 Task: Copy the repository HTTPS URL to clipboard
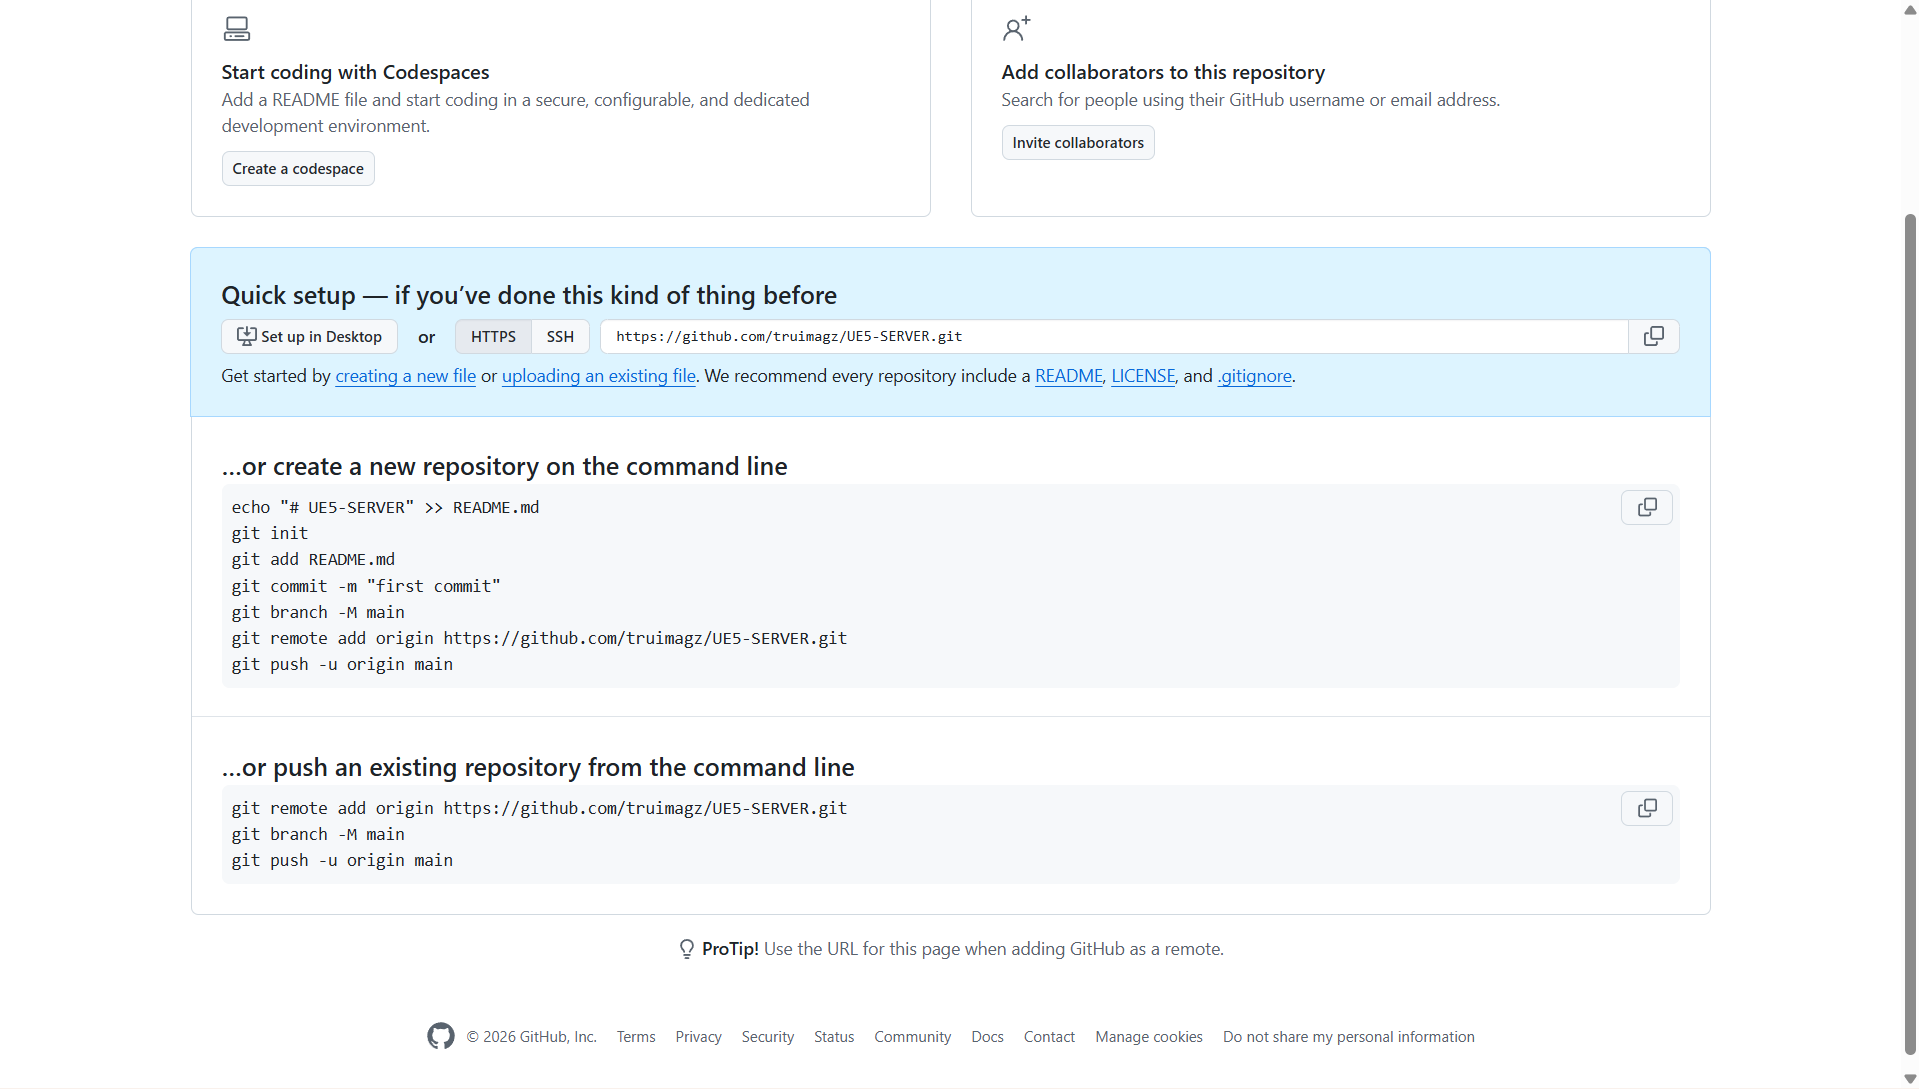click(x=1654, y=337)
